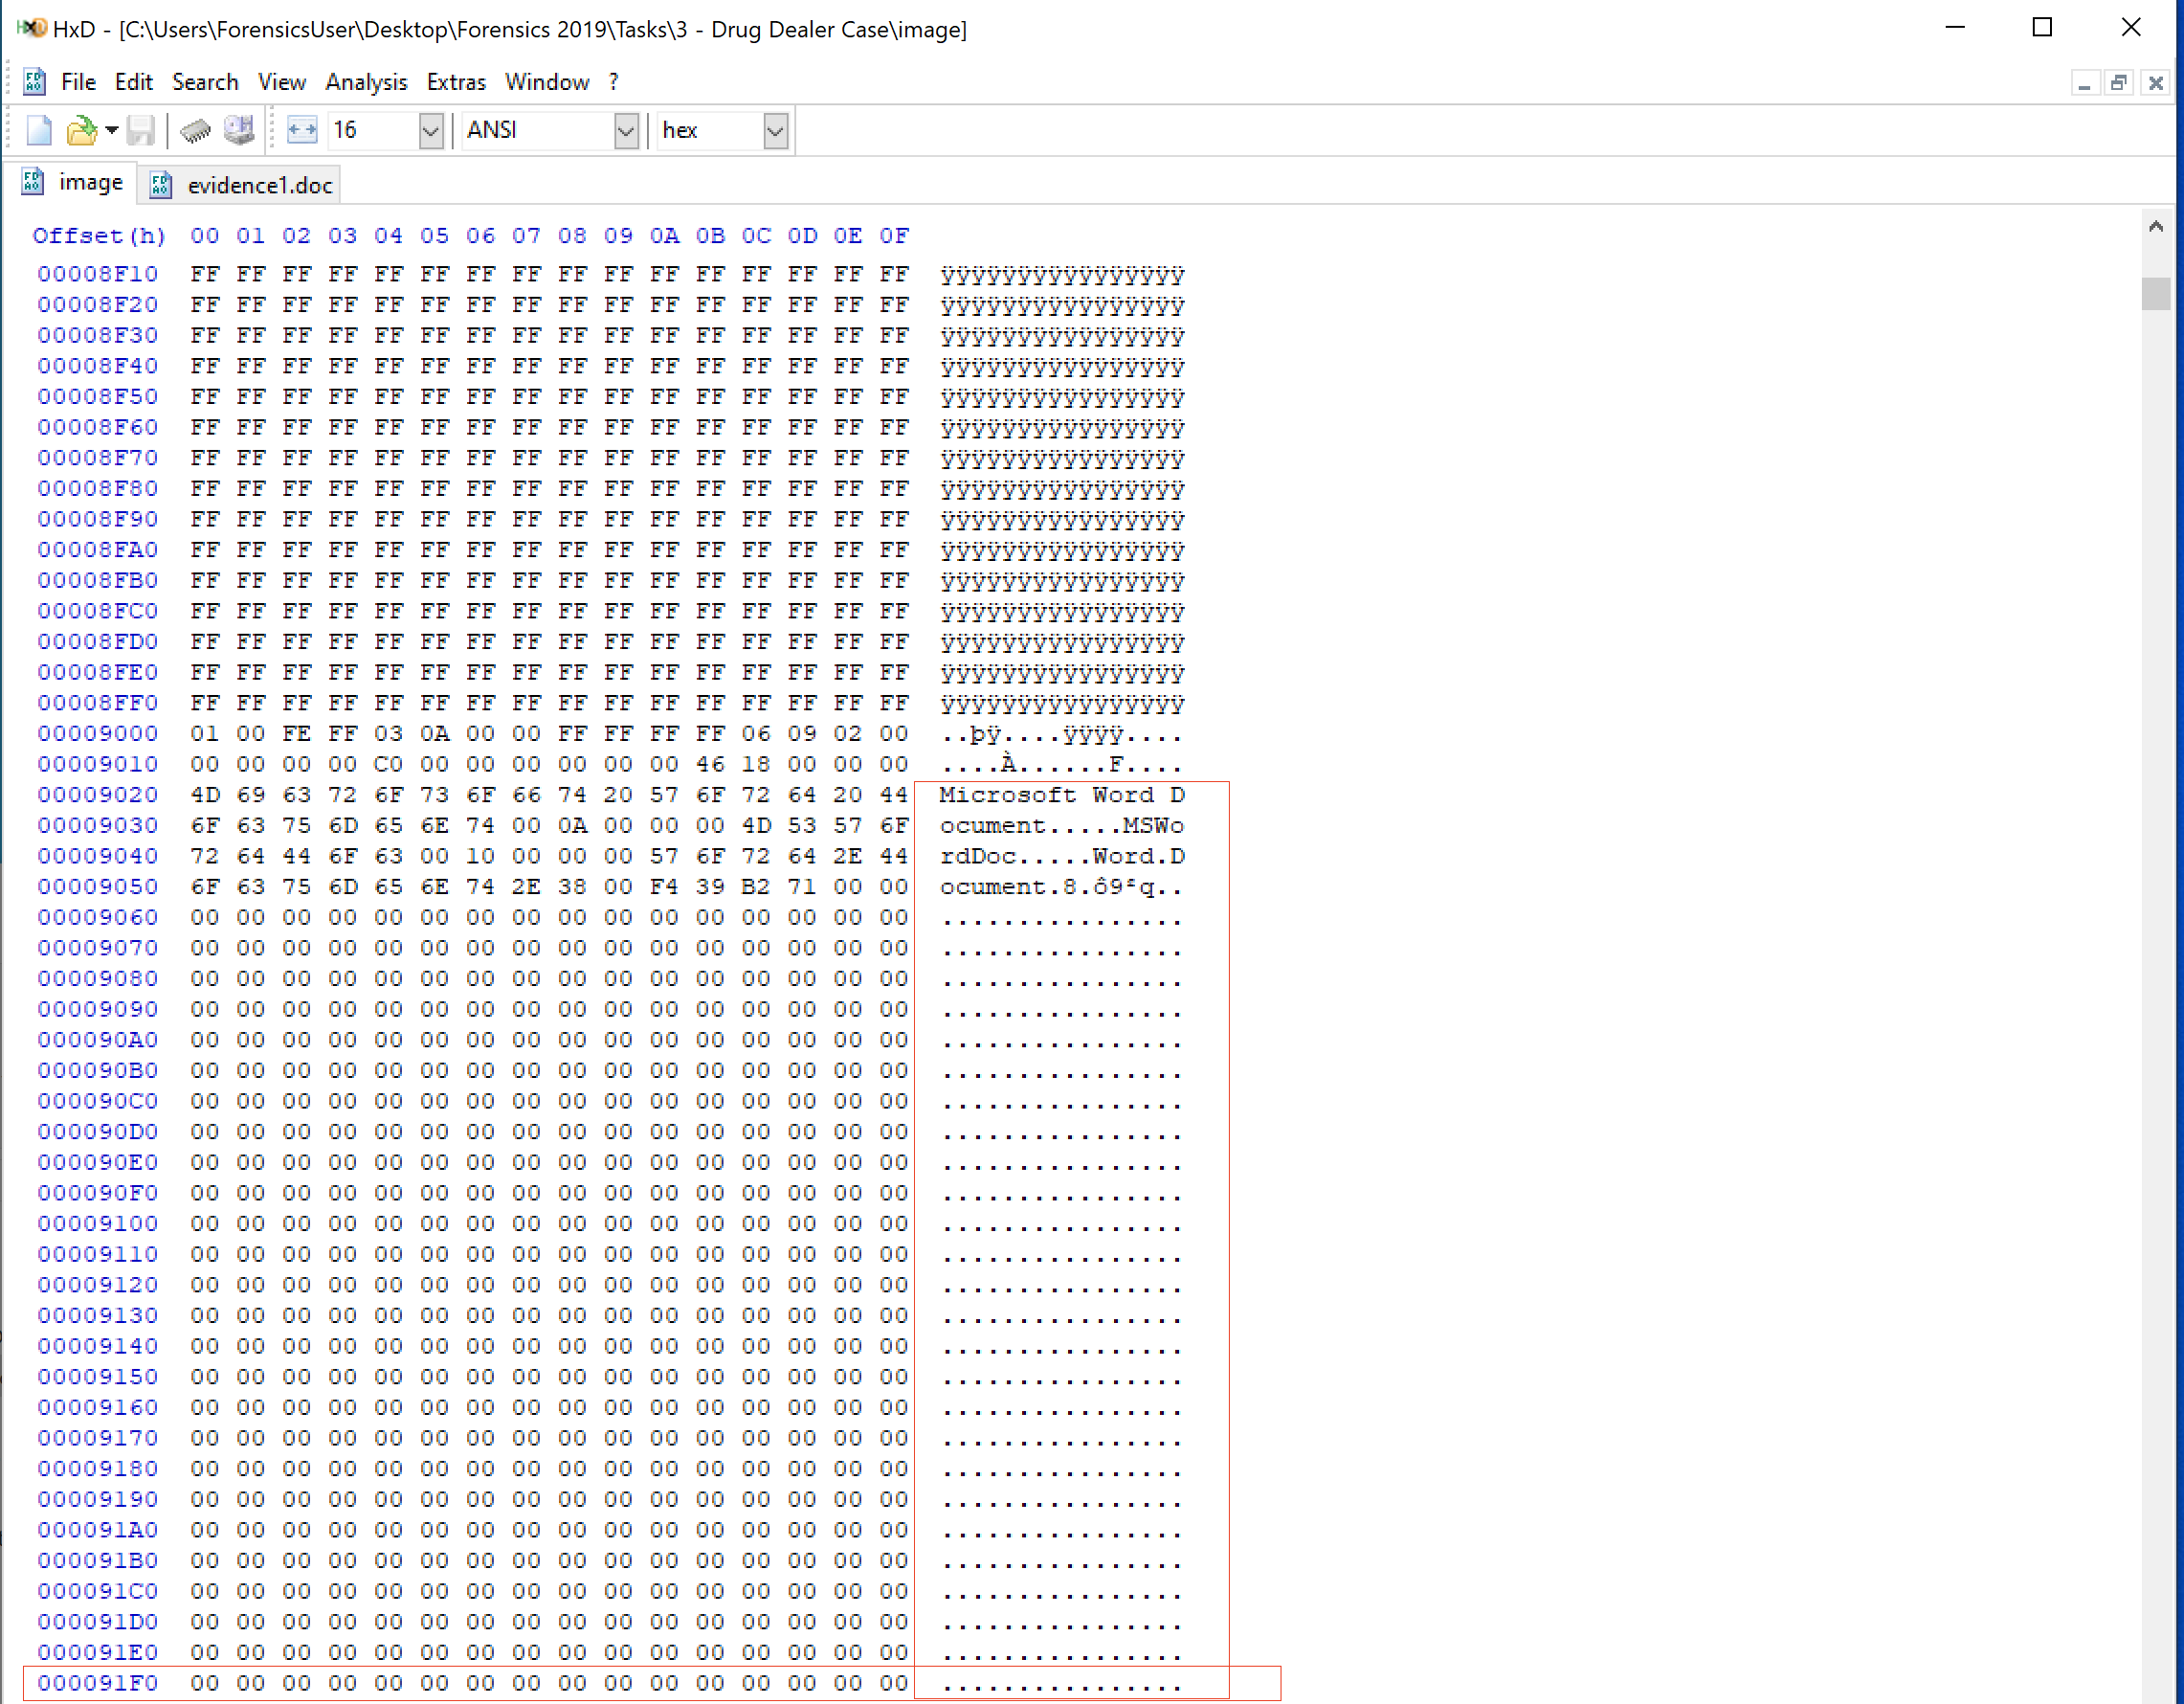Click the Save floppy disk icon
2184x1704 pixels.
[x=140, y=131]
